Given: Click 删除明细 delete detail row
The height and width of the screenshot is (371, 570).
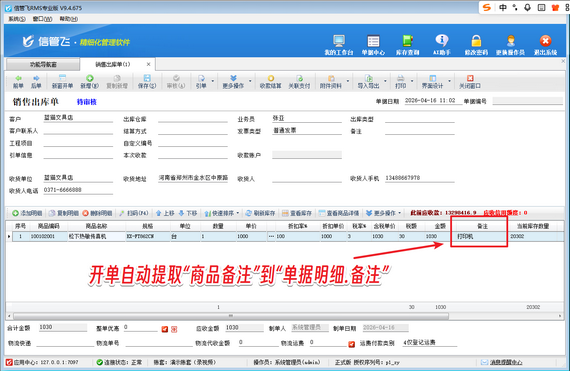Looking at the screenshot, I should click(x=97, y=213).
